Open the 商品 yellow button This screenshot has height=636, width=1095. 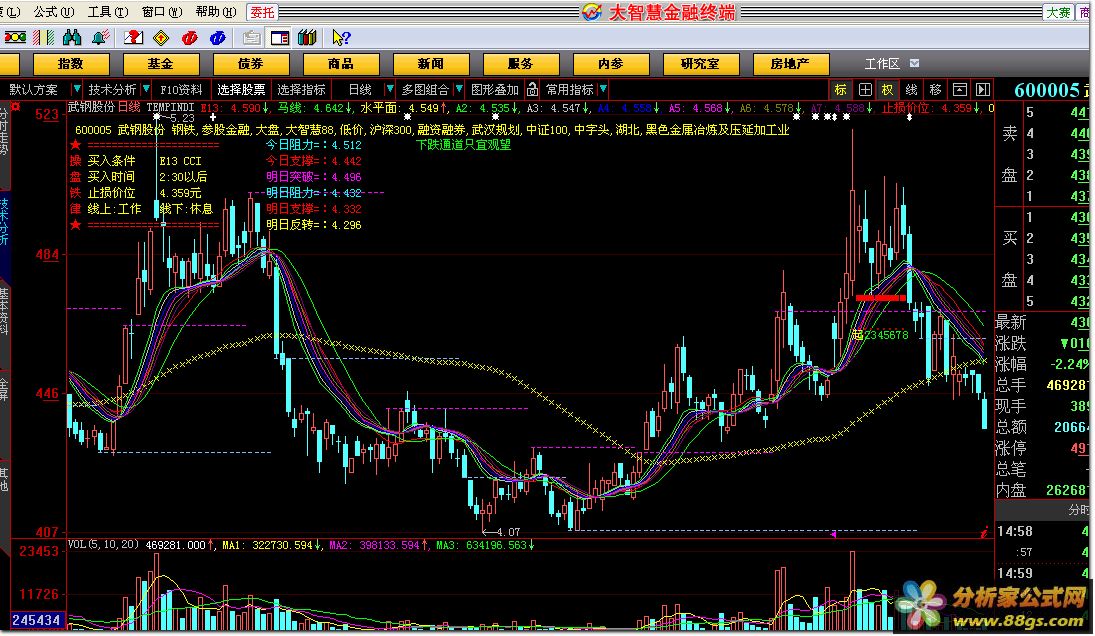pyautogui.click(x=341, y=64)
